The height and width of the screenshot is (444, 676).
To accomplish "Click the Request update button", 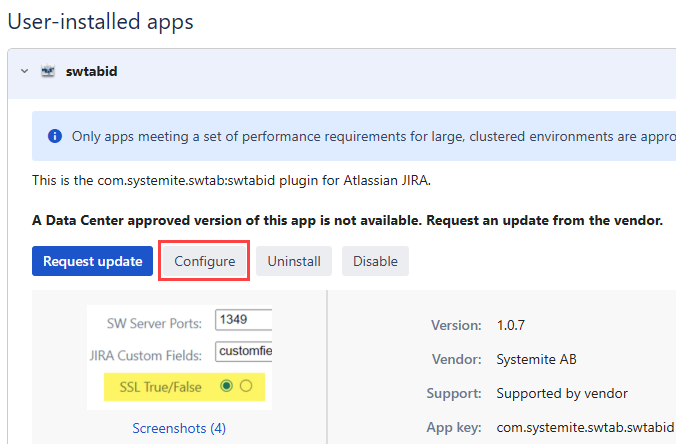I will click(92, 261).
